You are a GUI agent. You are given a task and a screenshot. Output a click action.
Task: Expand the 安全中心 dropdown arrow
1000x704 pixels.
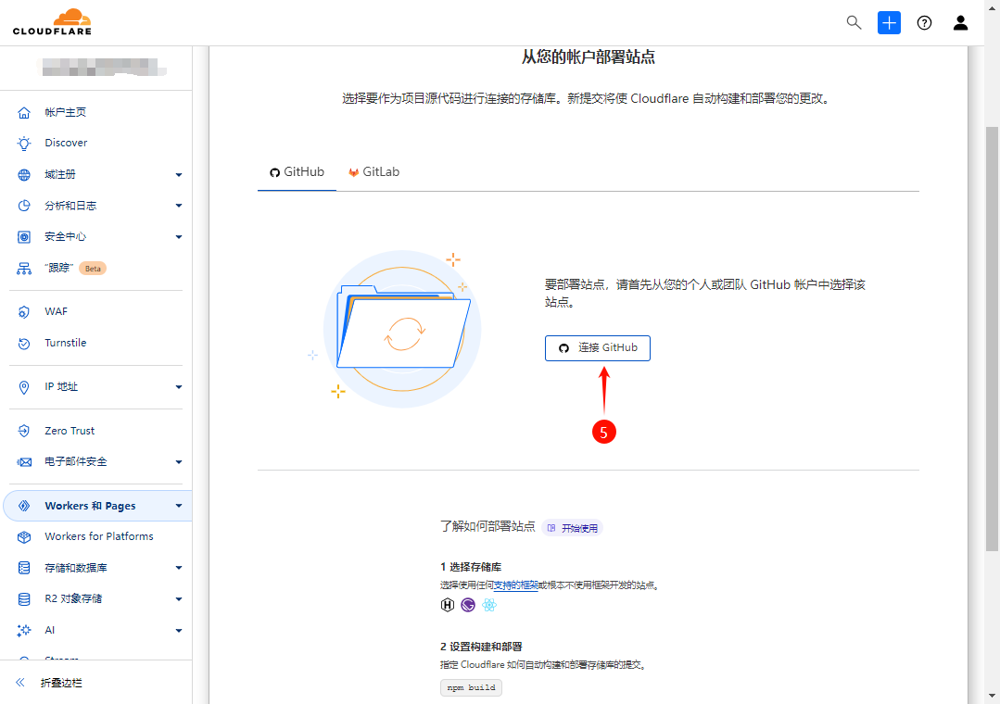tap(179, 237)
